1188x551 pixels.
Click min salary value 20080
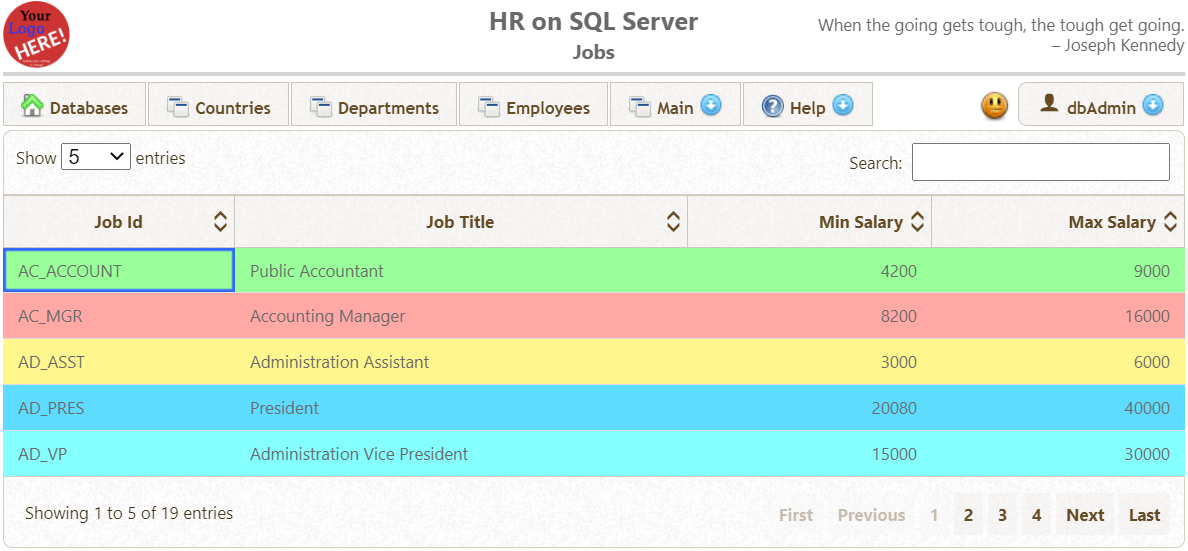[894, 408]
